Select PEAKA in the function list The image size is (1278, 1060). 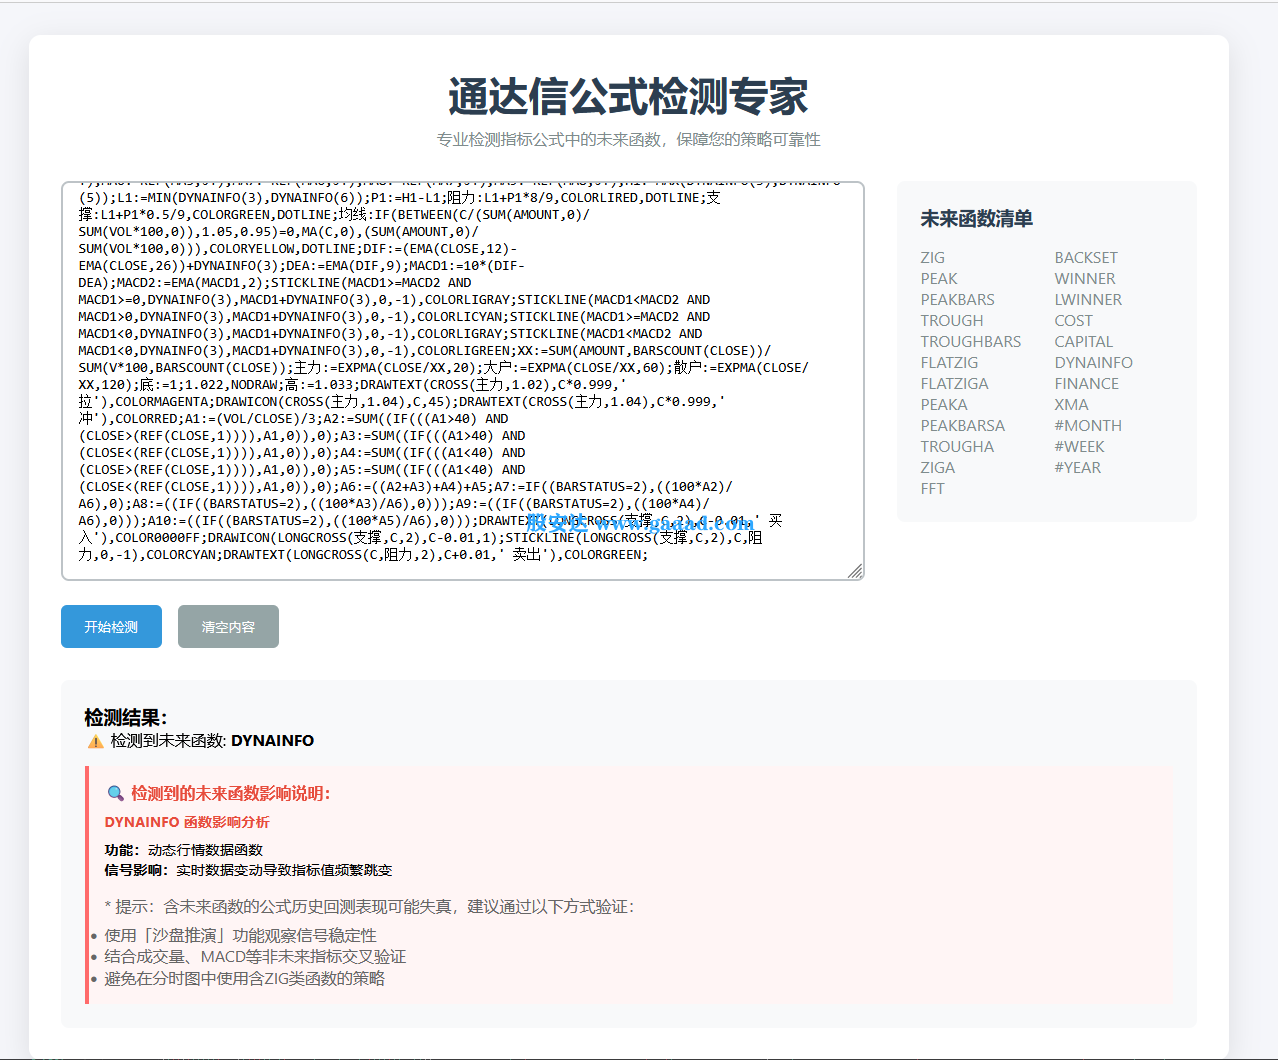[944, 404]
